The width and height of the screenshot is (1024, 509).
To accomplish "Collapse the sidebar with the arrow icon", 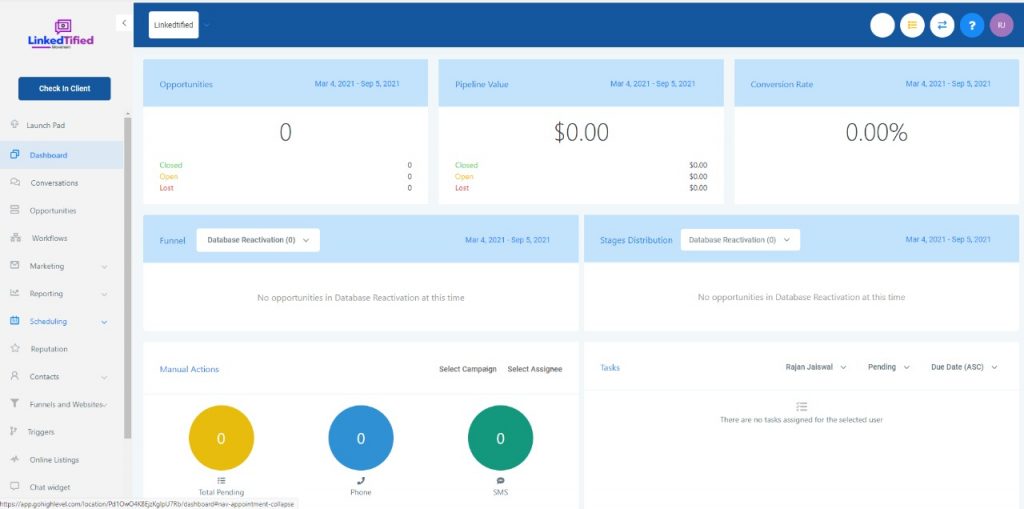I will click(124, 23).
